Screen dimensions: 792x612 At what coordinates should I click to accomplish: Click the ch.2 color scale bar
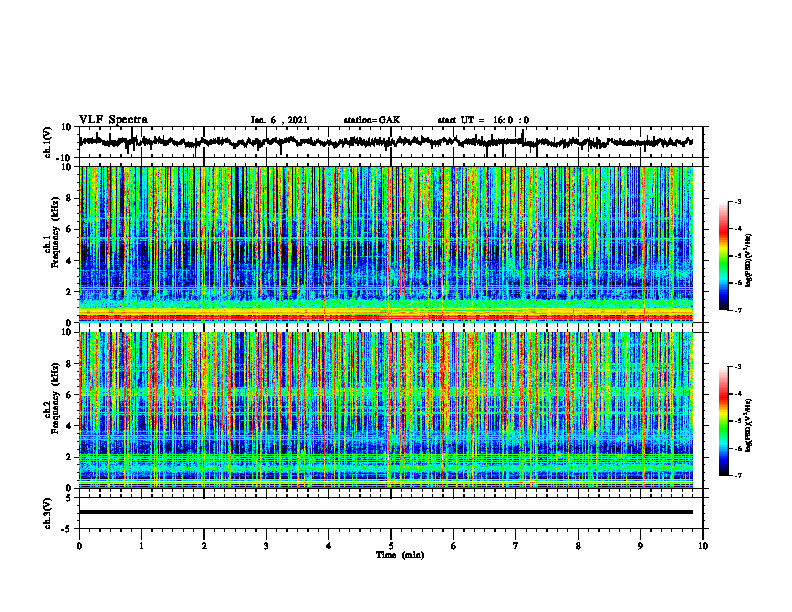point(723,421)
